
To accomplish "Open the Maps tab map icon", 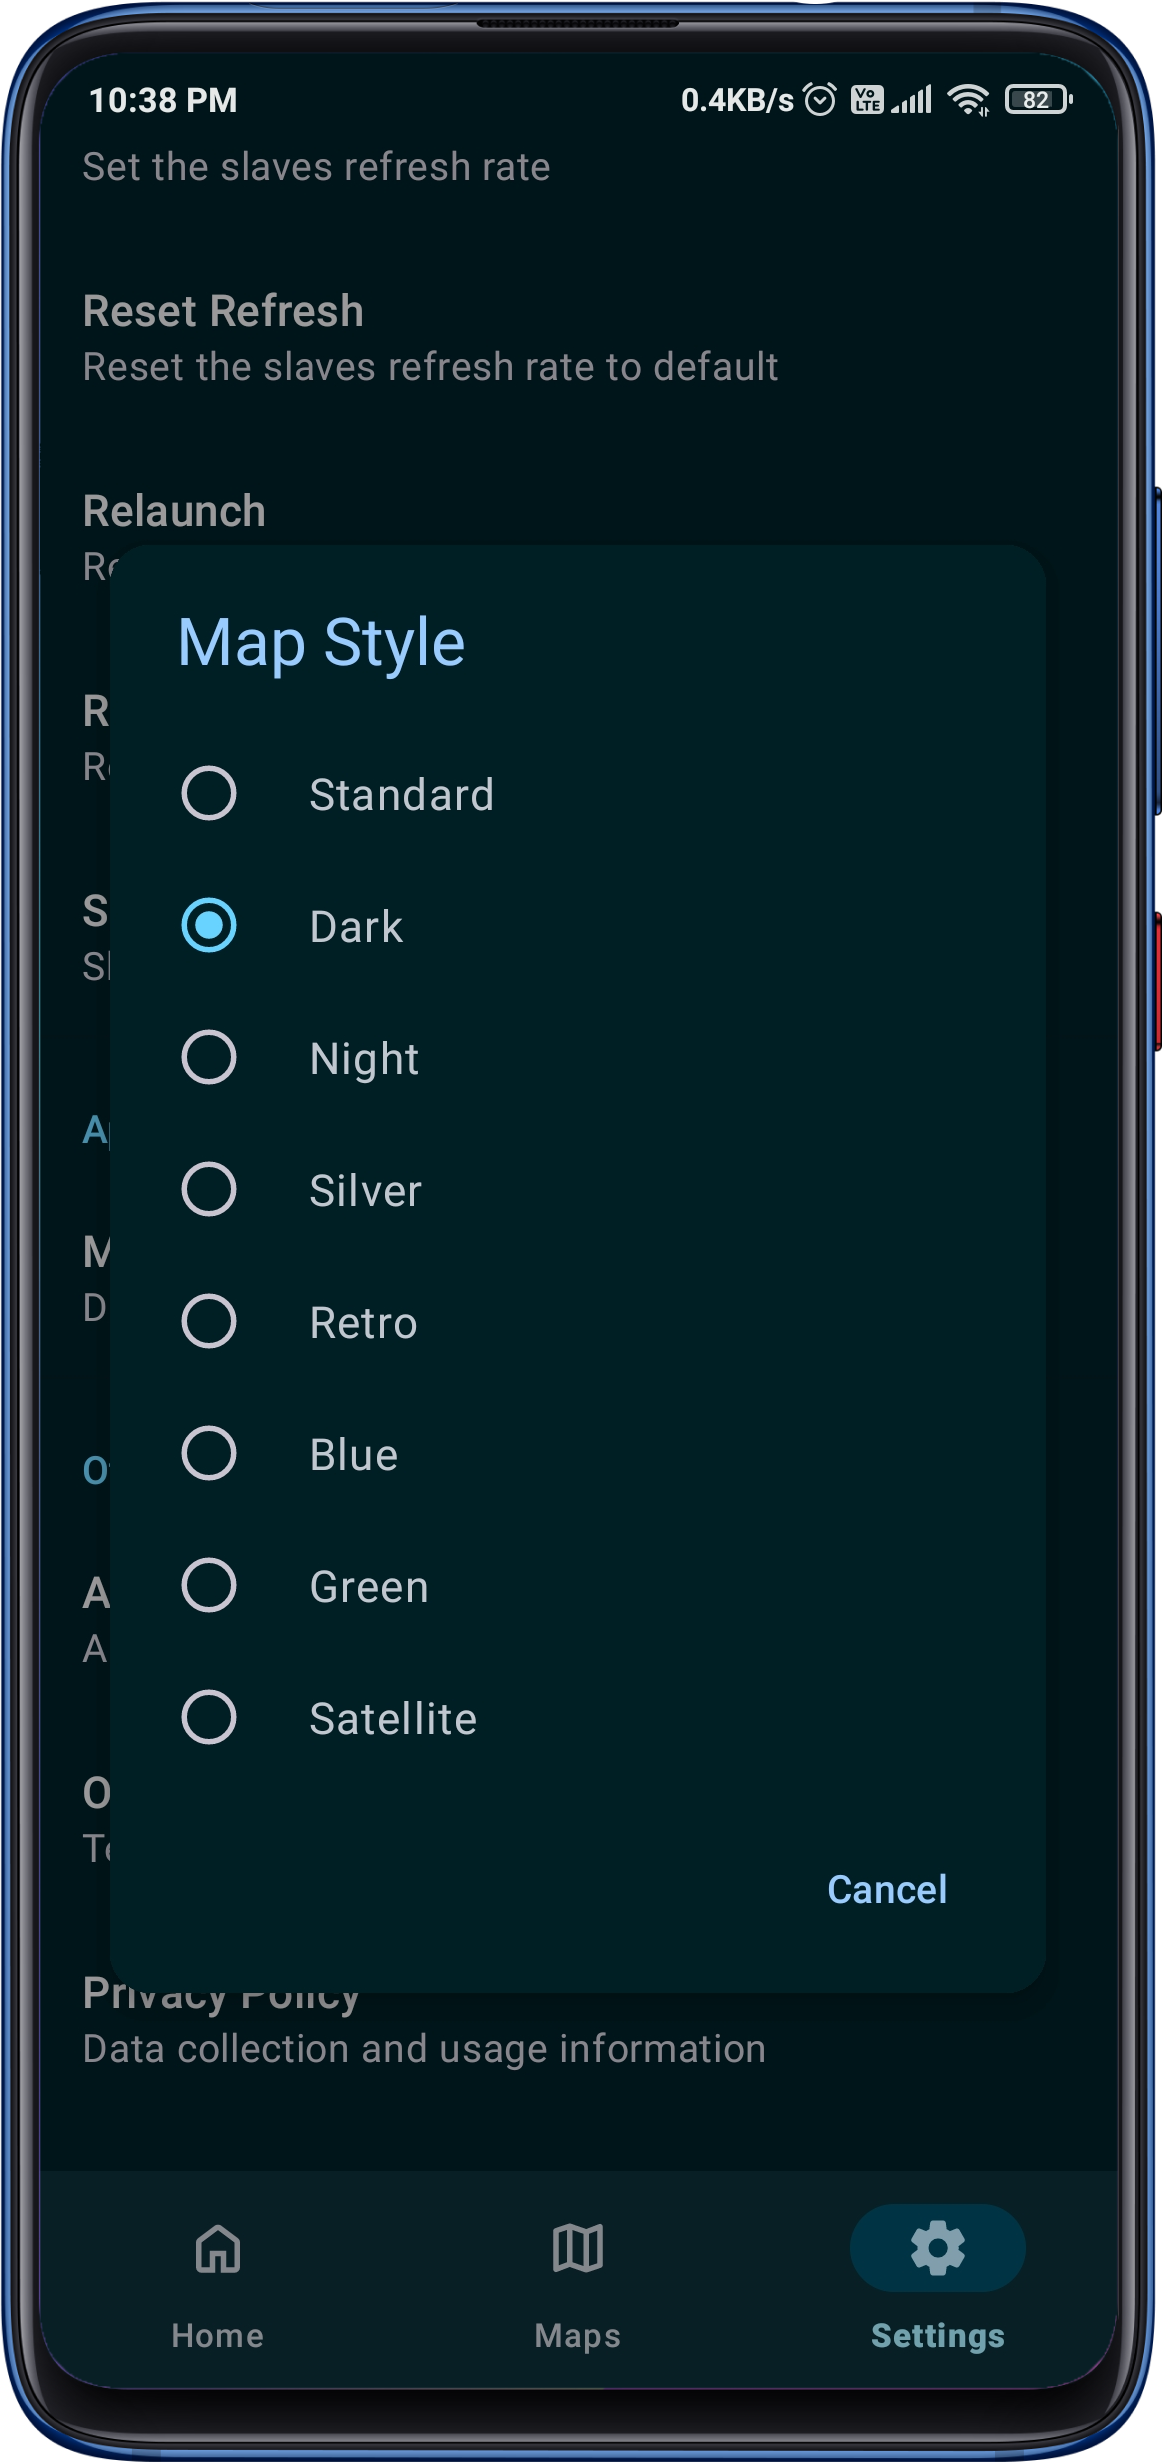I will [x=578, y=2249].
